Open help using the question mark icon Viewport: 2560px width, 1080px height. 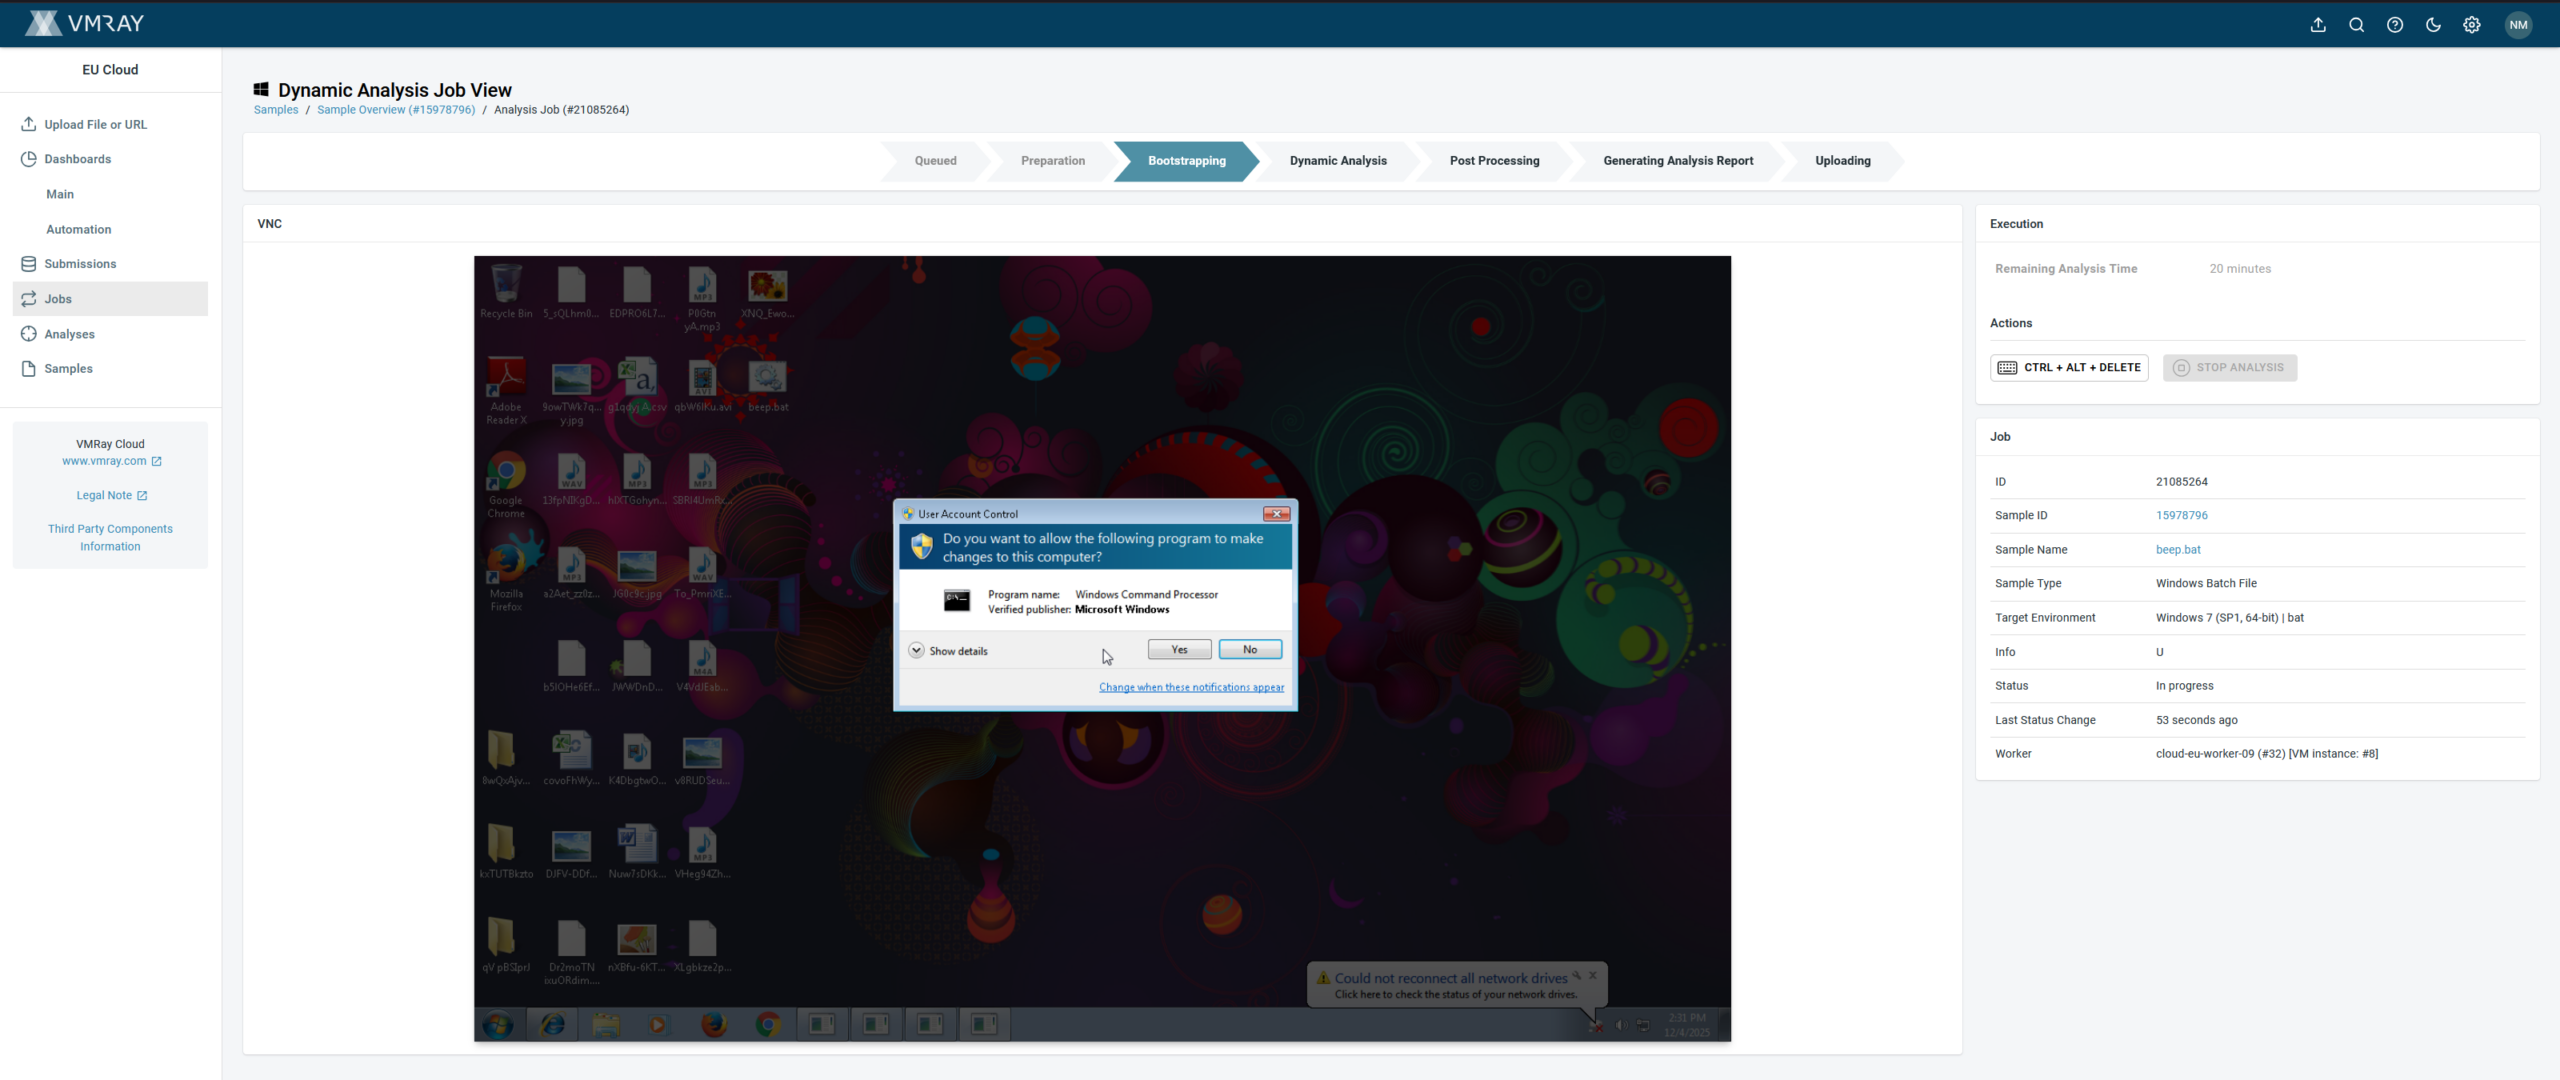click(x=2395, y=24)
